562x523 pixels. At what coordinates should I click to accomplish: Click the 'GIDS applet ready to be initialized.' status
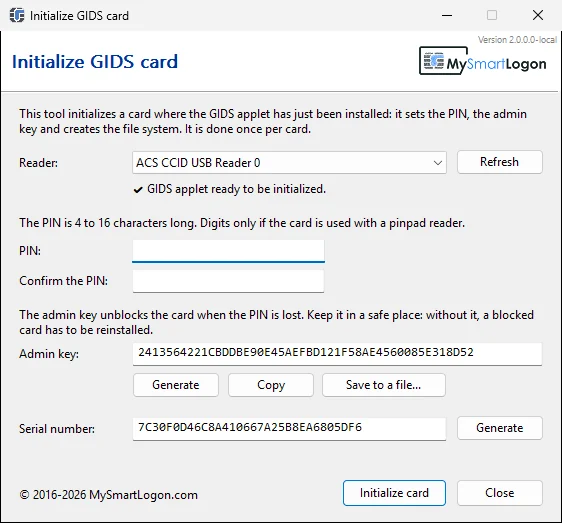[237, 189]
